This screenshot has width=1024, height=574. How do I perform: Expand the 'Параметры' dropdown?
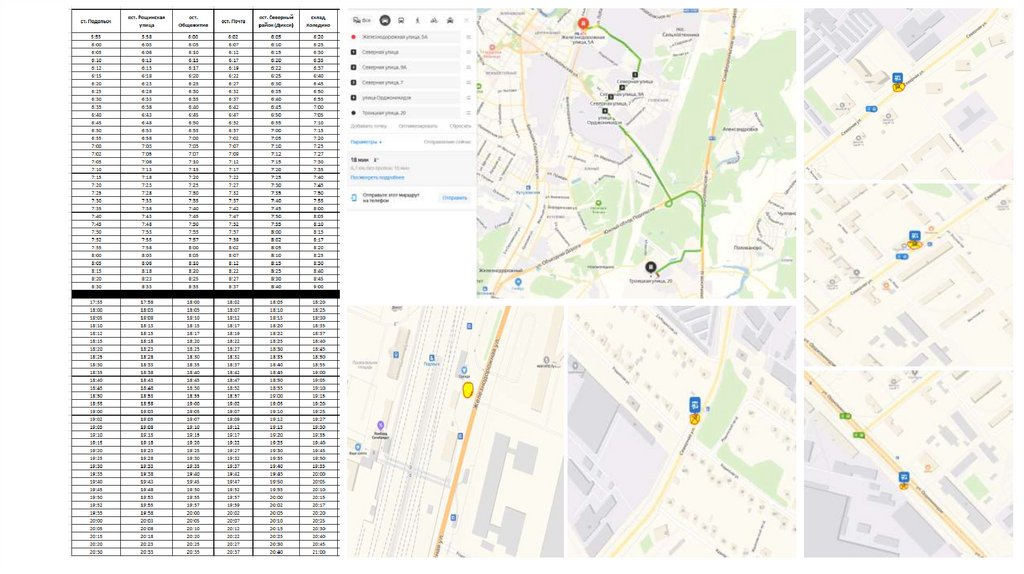coord(366,142)
